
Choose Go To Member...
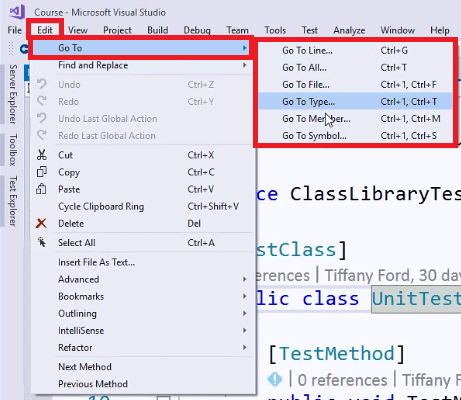(x=355, y=118)
